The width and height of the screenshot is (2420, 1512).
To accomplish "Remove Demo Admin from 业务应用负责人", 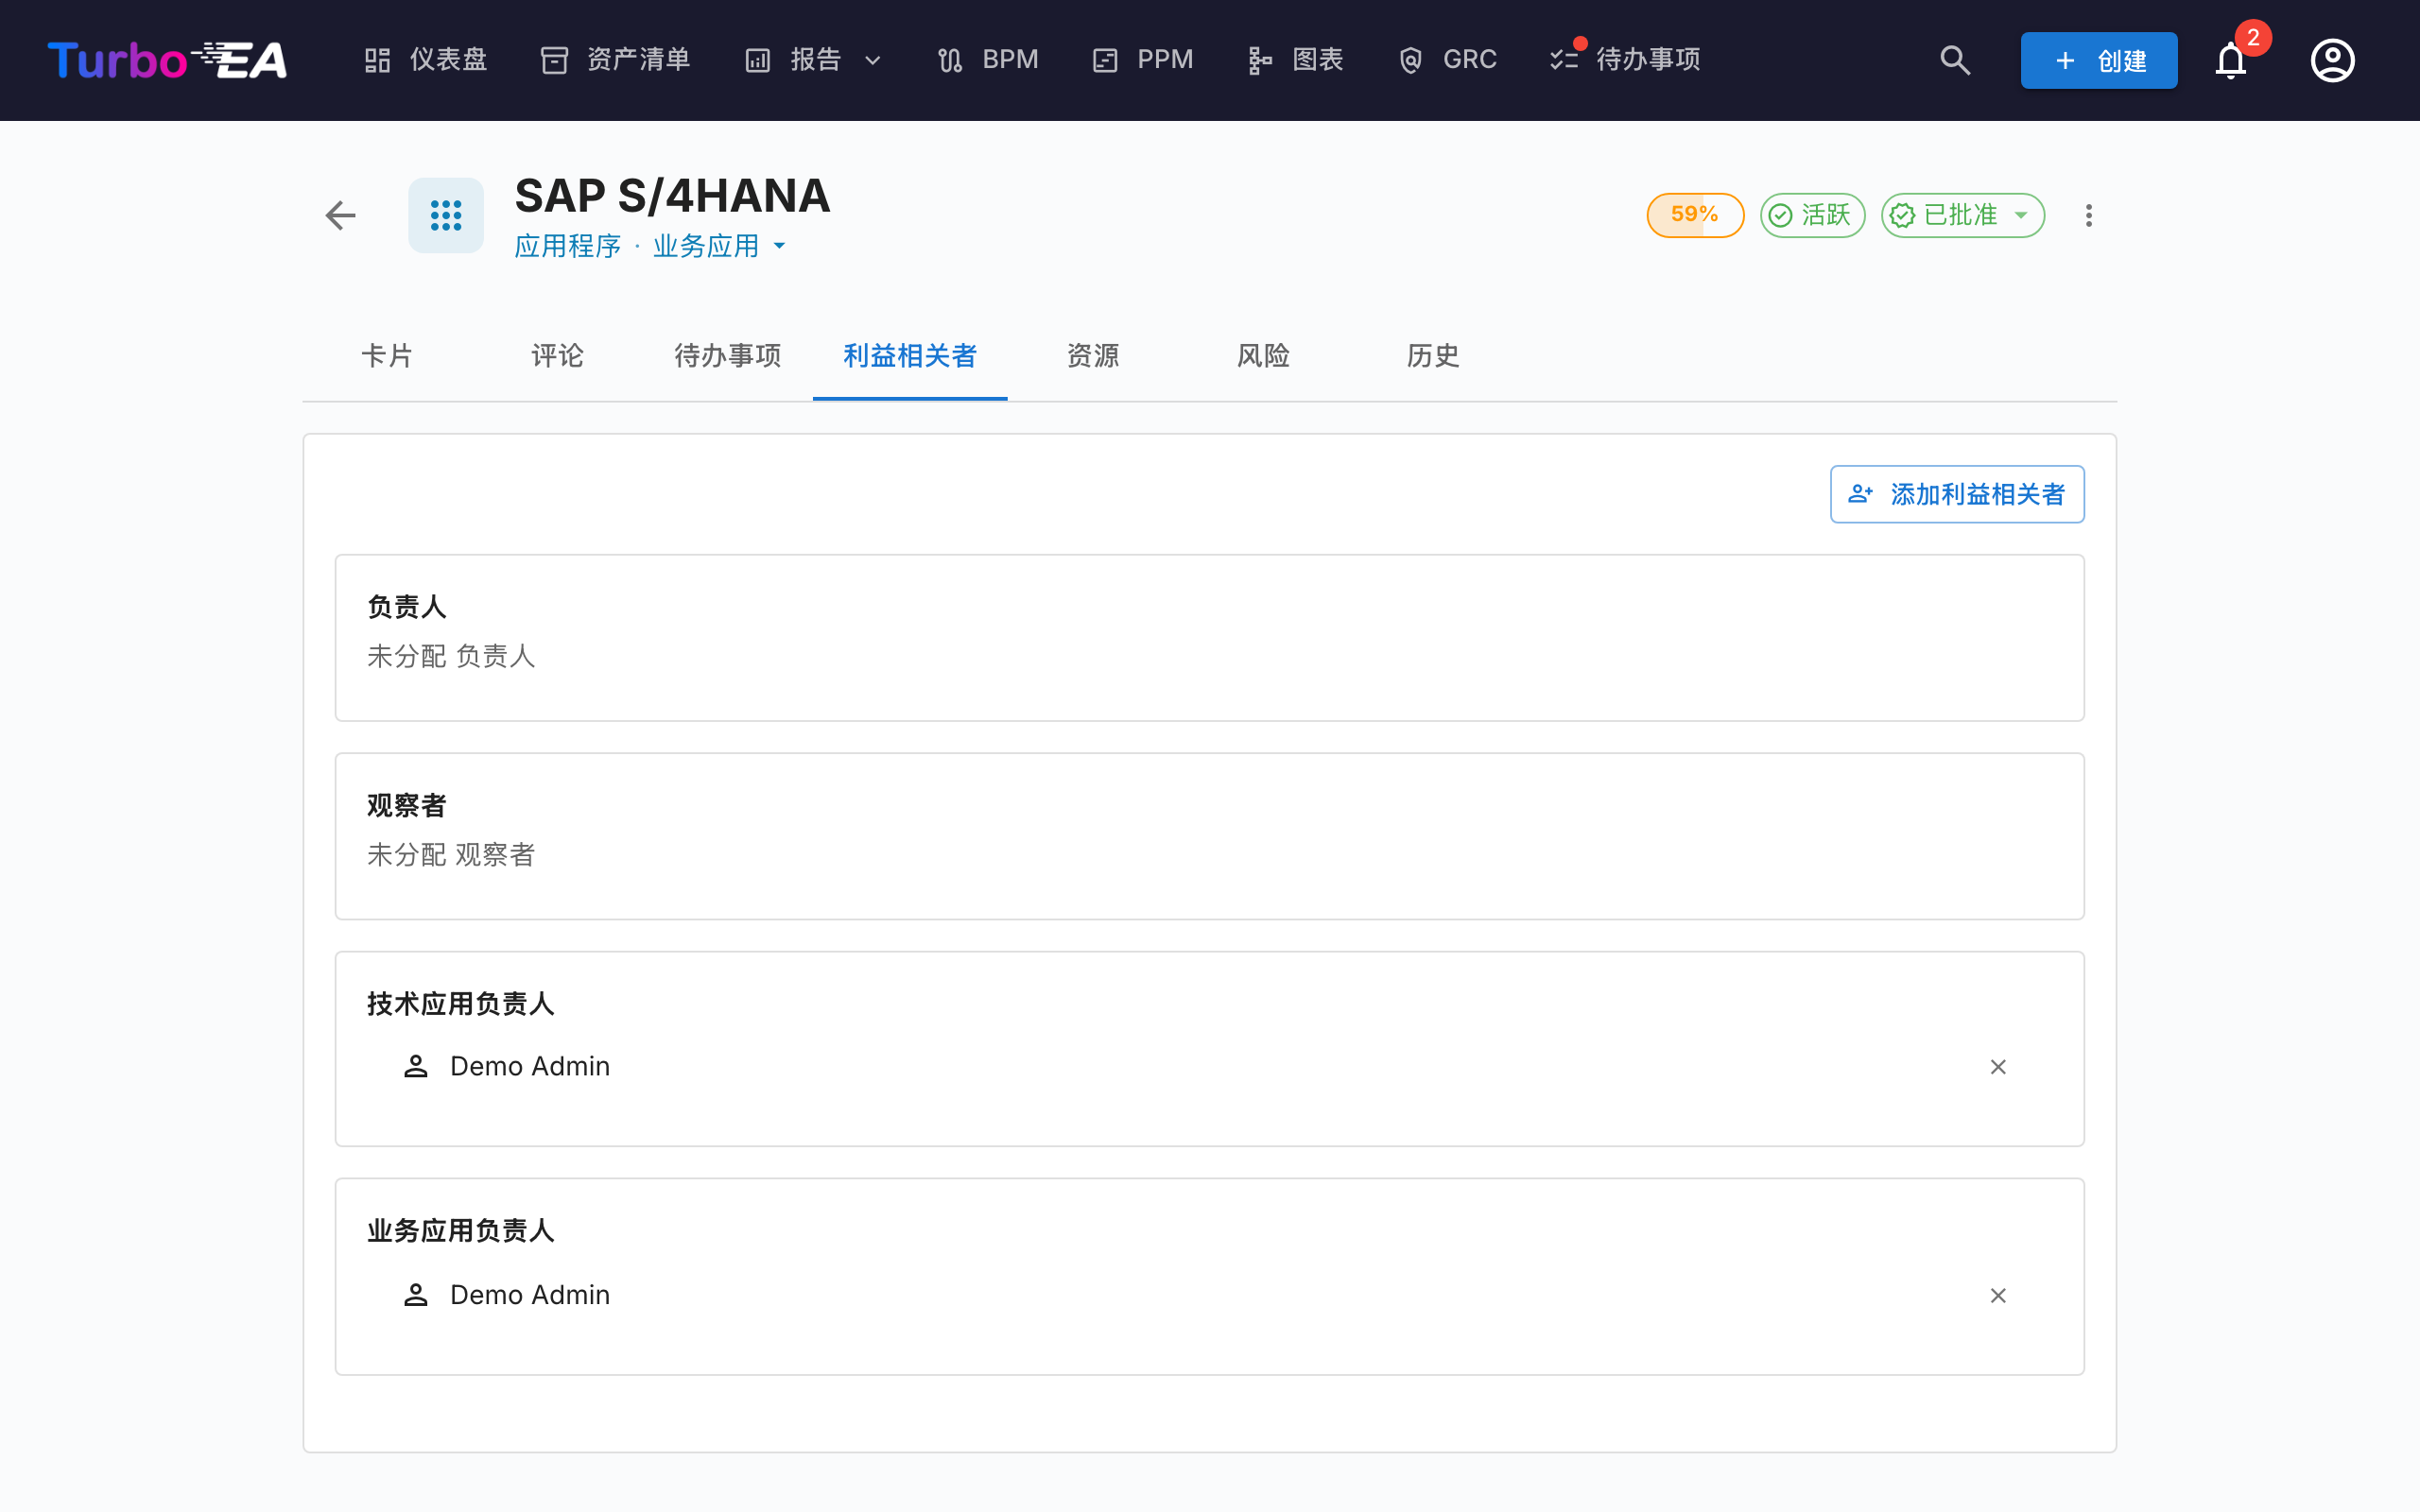I will [1998, 1295].
